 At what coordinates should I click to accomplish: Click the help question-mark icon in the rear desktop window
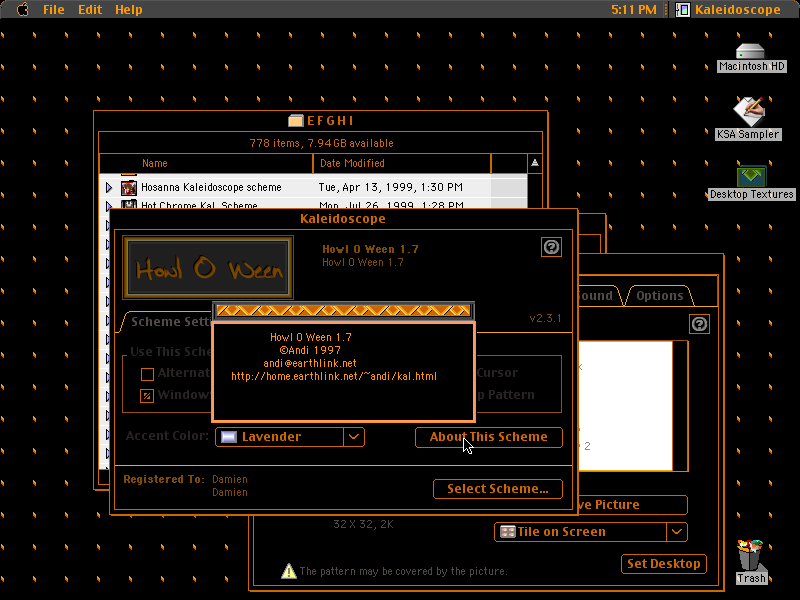699,324
